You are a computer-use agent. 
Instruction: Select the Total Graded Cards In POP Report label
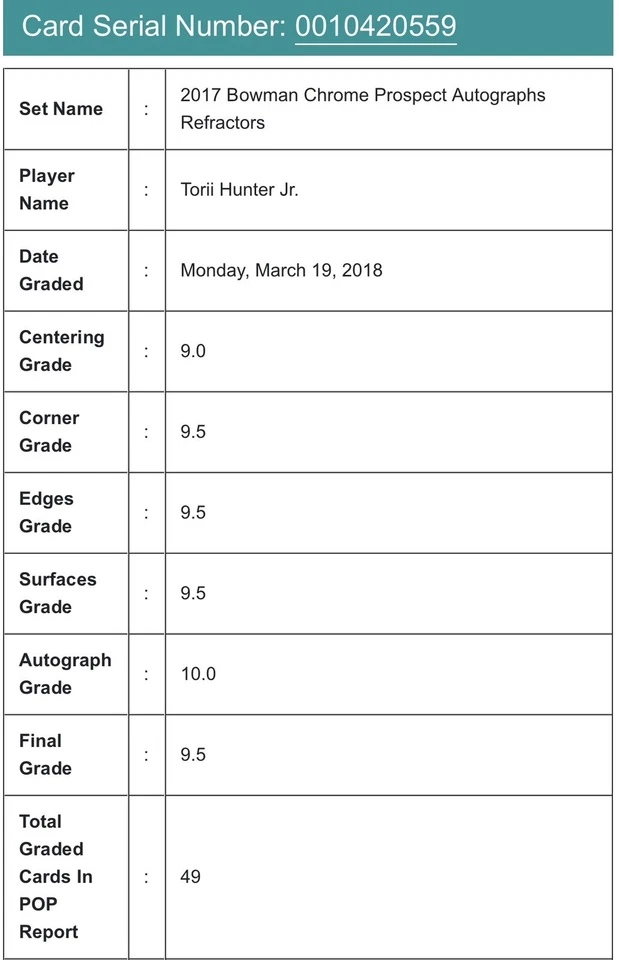56,876
